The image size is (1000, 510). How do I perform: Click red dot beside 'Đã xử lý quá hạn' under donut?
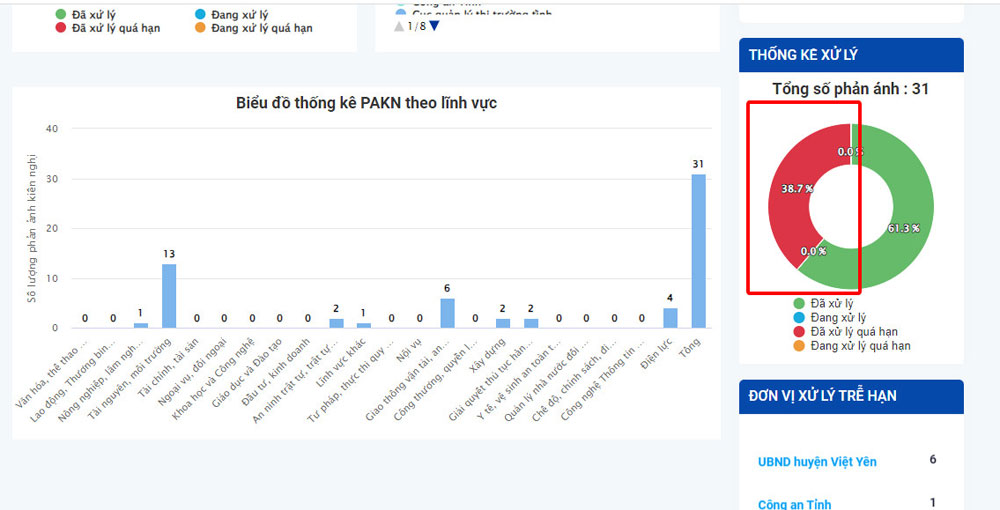point(799,332)
